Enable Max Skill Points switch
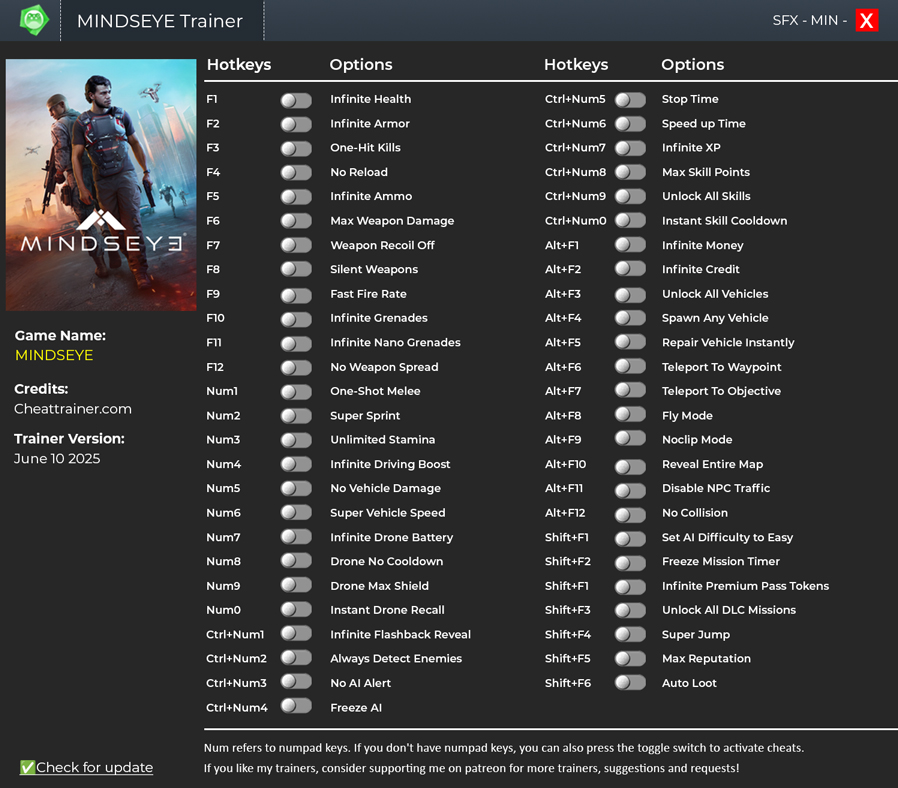 [631, 172]
